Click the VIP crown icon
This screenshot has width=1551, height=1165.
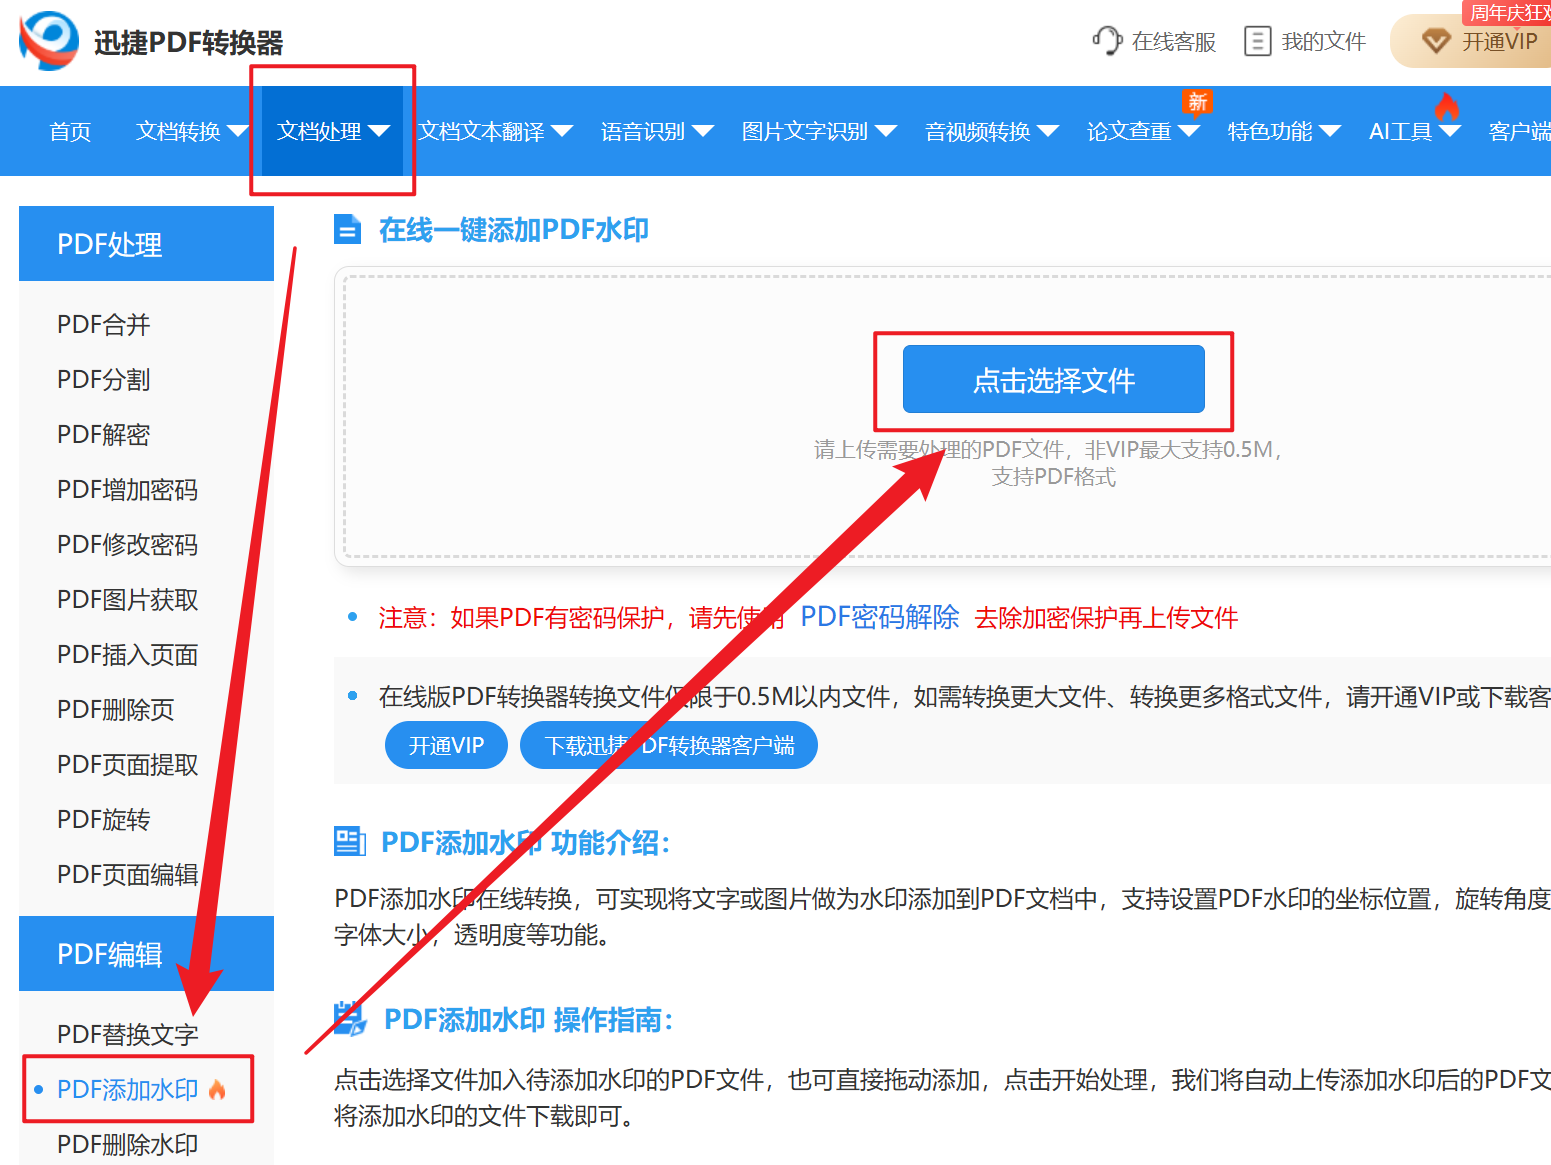[1437, 41]
